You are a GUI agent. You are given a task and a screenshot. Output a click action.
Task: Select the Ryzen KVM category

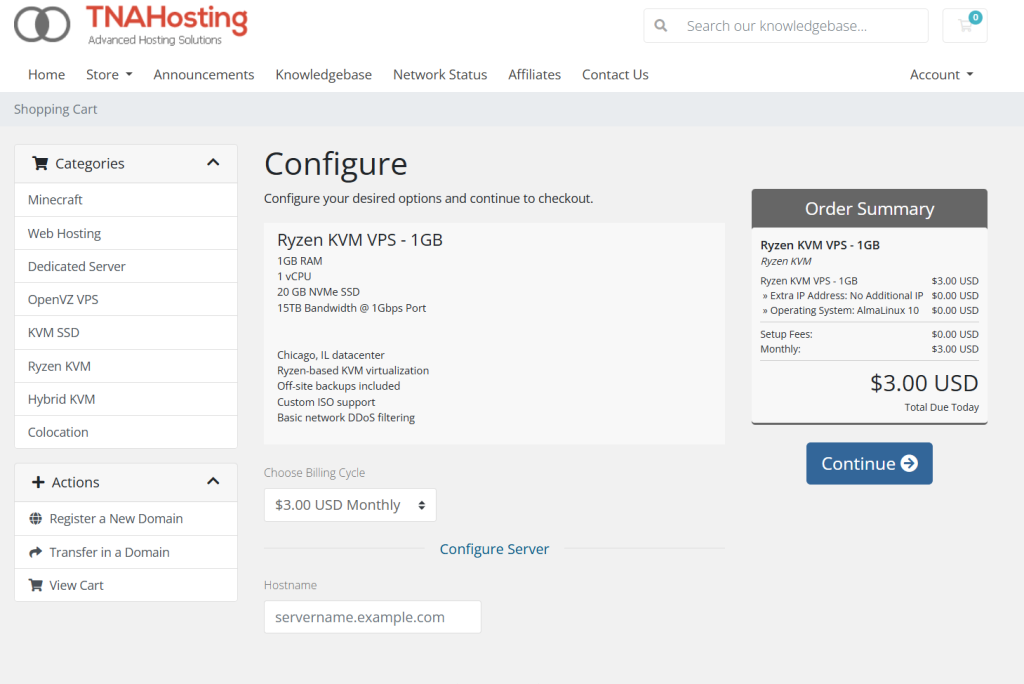pos(59,366)
